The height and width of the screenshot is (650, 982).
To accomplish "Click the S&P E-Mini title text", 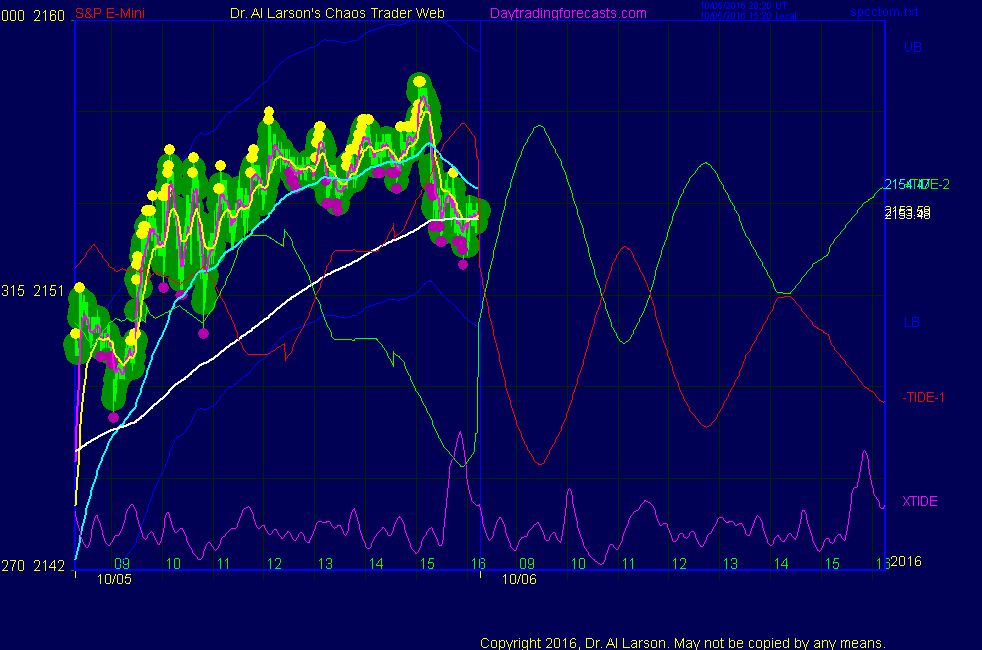I will 110,13.
